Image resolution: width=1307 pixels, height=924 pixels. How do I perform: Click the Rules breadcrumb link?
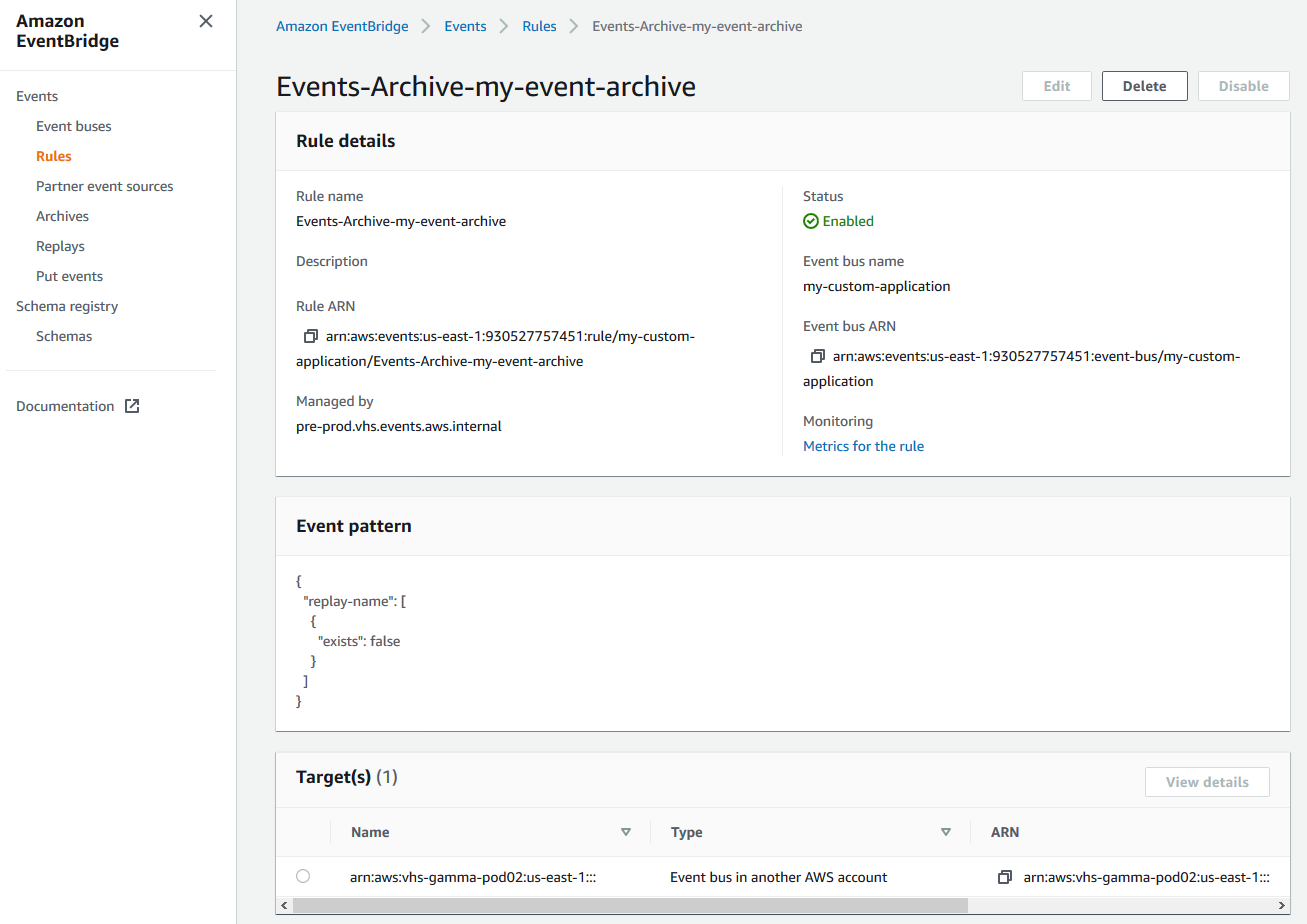point(539,26)
